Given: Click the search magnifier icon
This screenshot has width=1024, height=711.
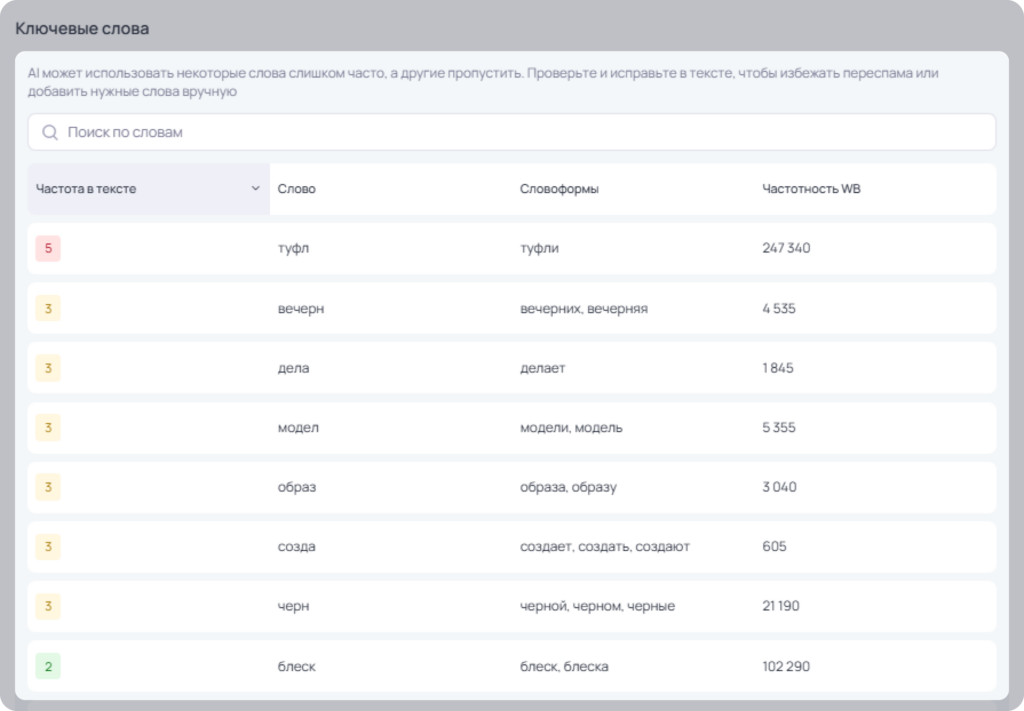Looking at the screenshot, I should [50, 133].
